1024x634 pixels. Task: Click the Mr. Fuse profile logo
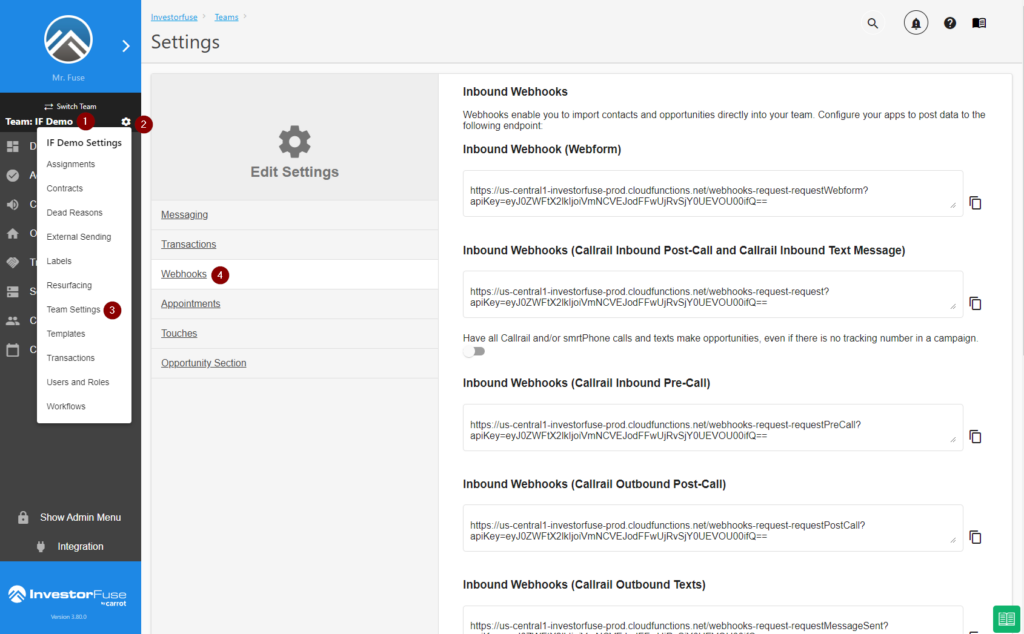69,39
